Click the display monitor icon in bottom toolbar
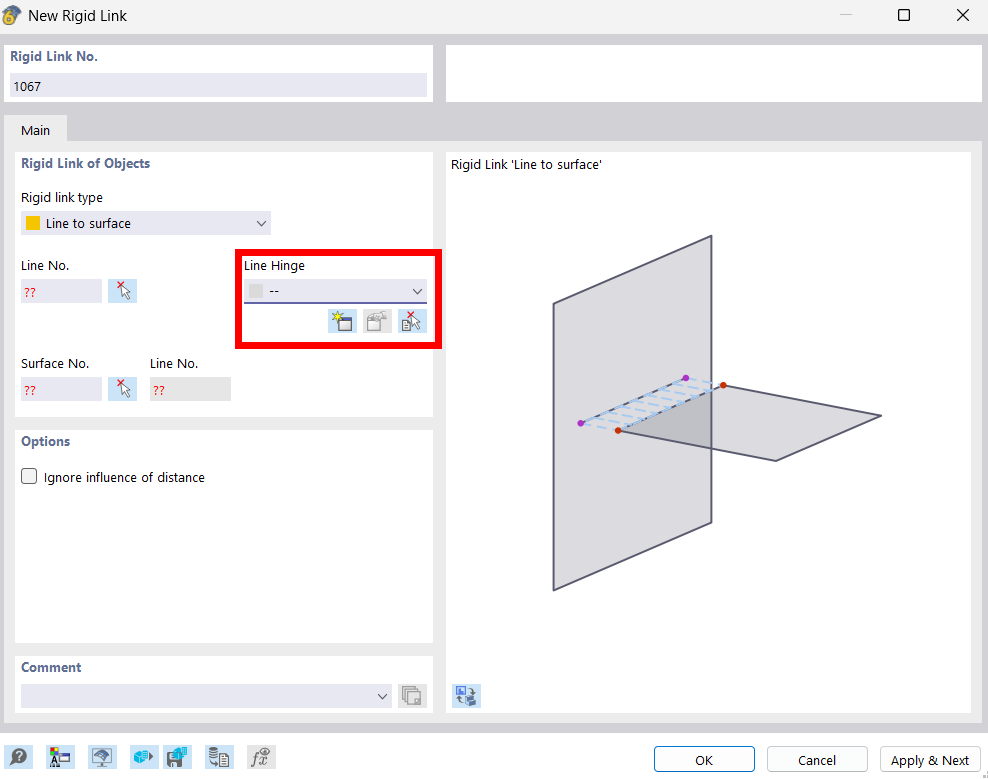Image resolution: width=988 pixels, height=779 pixels. click(102, 758)
